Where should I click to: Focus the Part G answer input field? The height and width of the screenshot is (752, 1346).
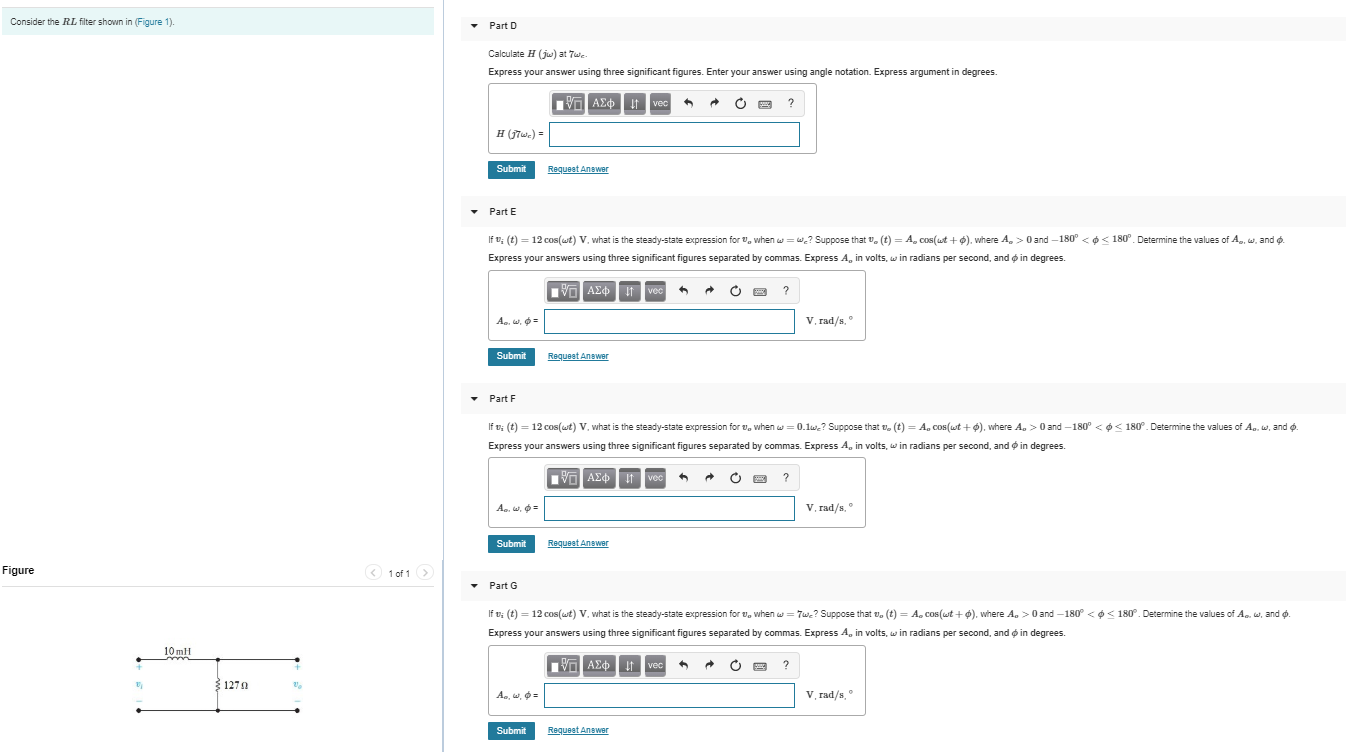[670, 695]
